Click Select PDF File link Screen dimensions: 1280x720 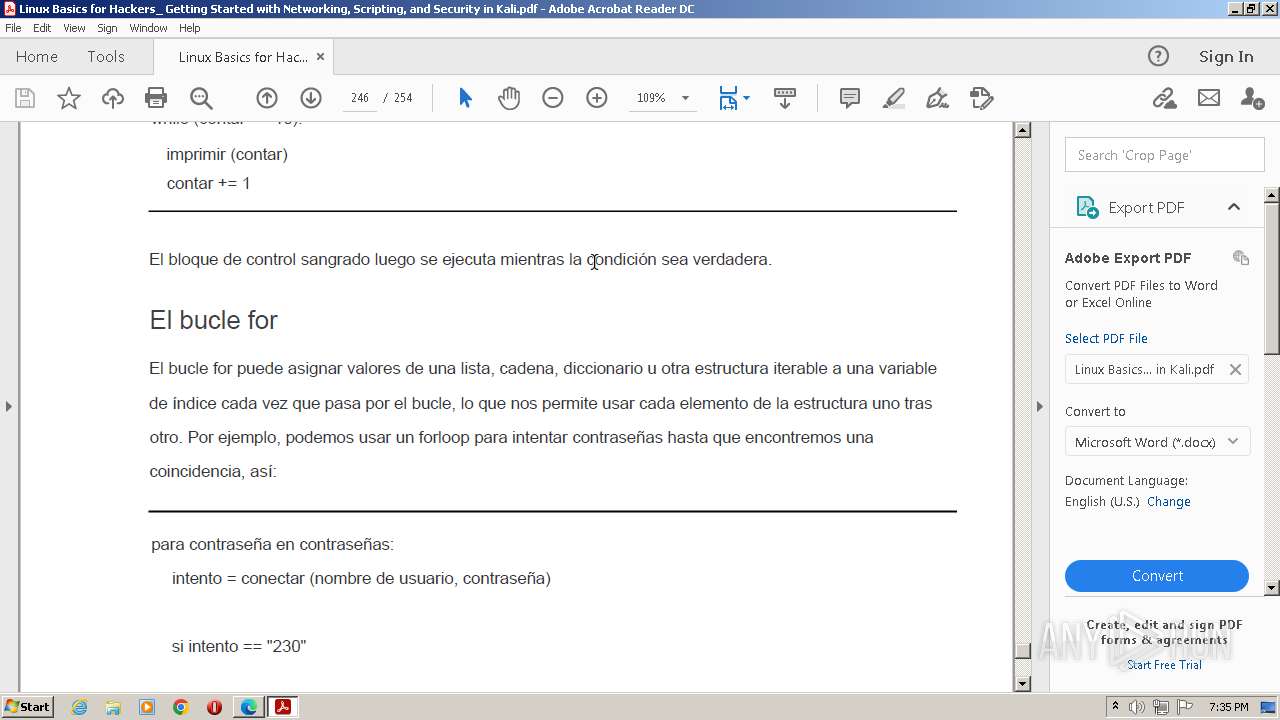click(x=1106, y=338)
